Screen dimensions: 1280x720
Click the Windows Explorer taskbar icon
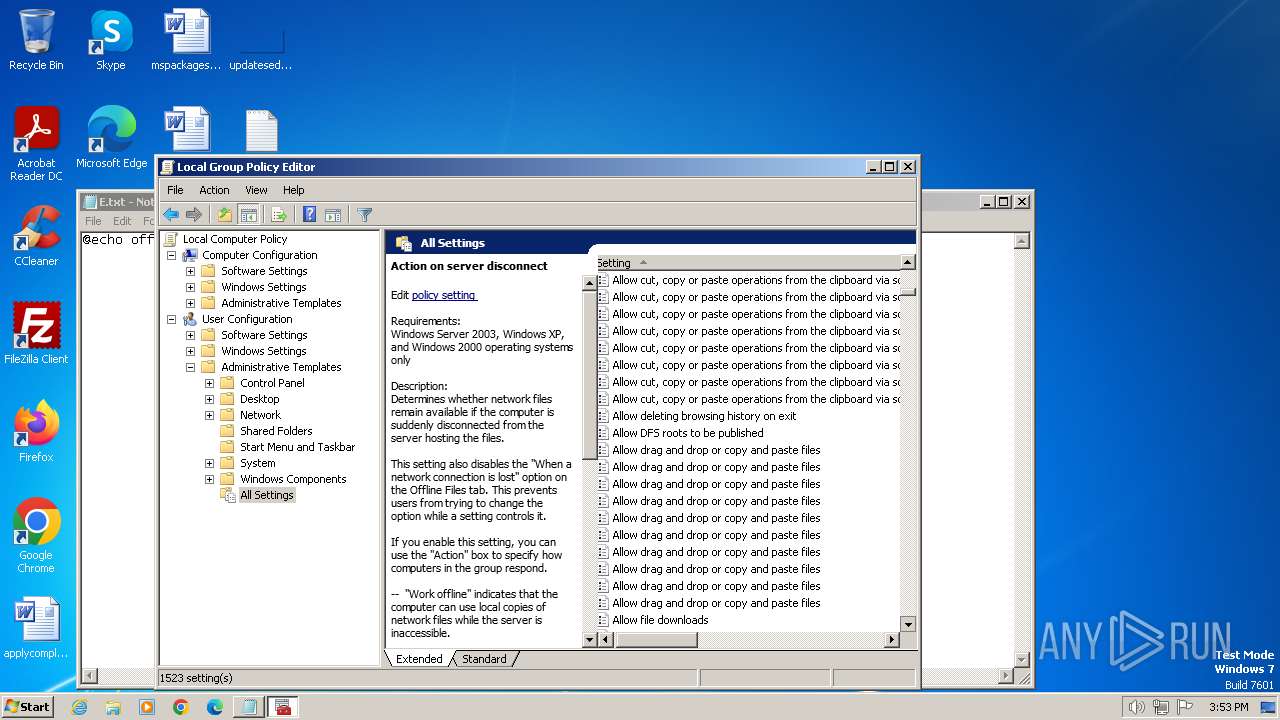point(113,707)
